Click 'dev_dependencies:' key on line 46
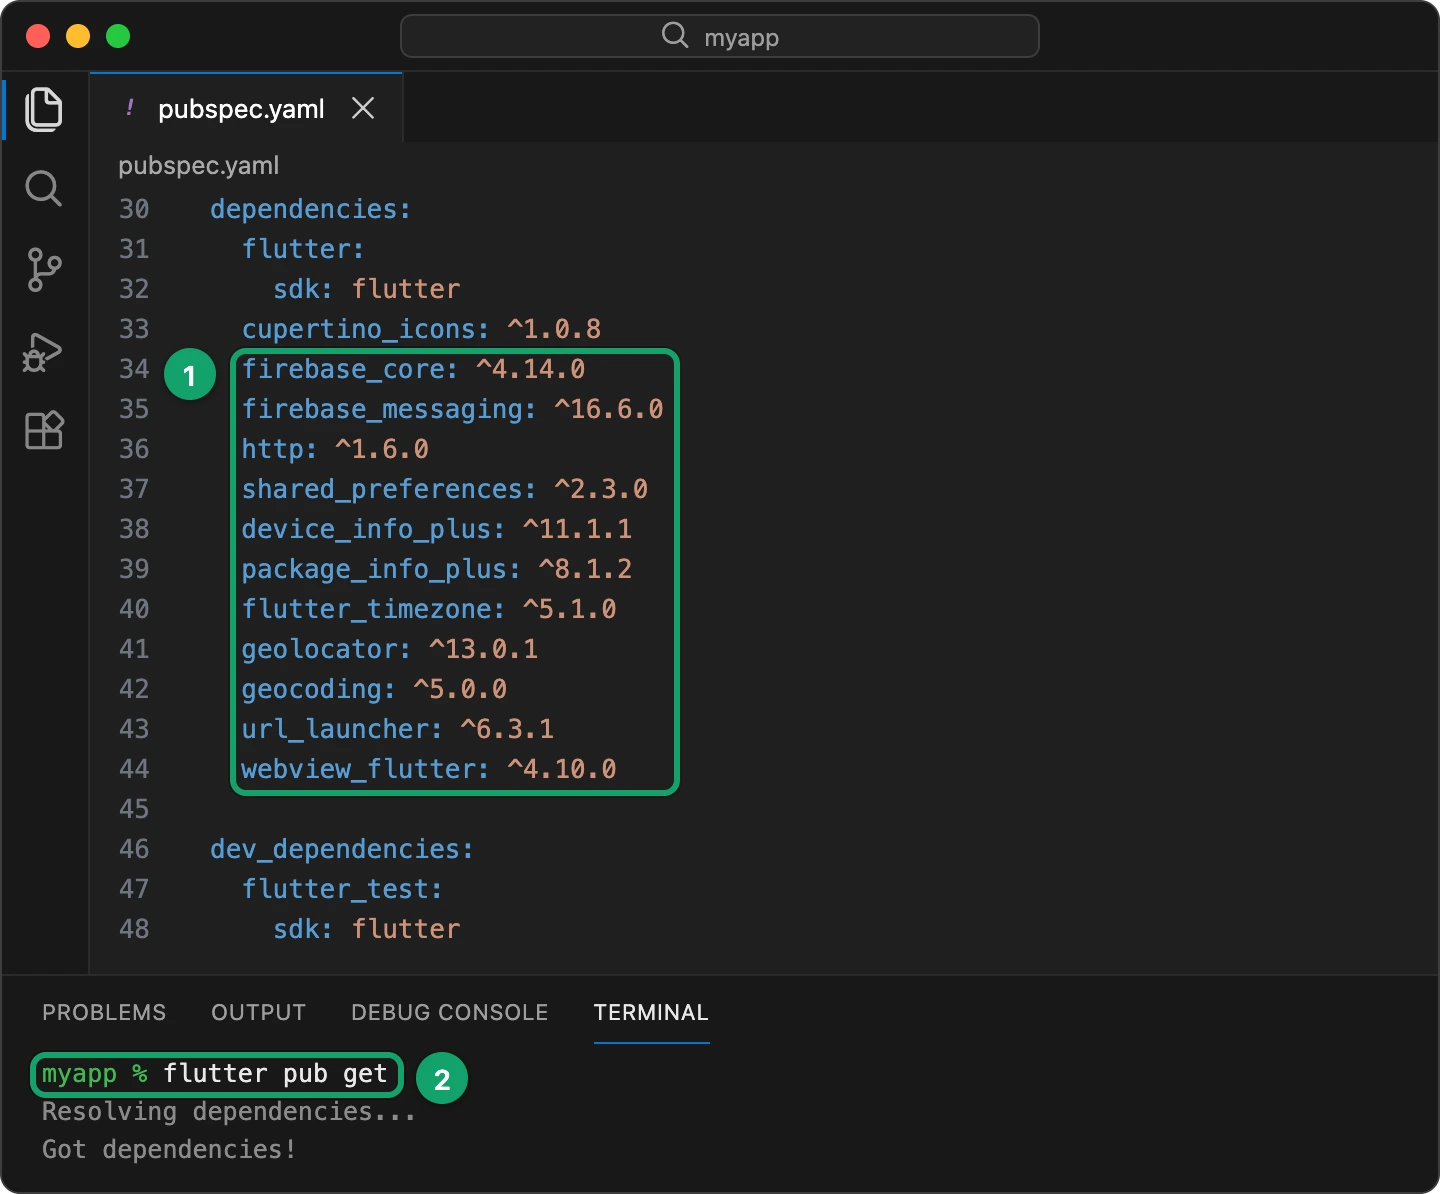Screen dimensions: 1440x1194 coord(342,849)
